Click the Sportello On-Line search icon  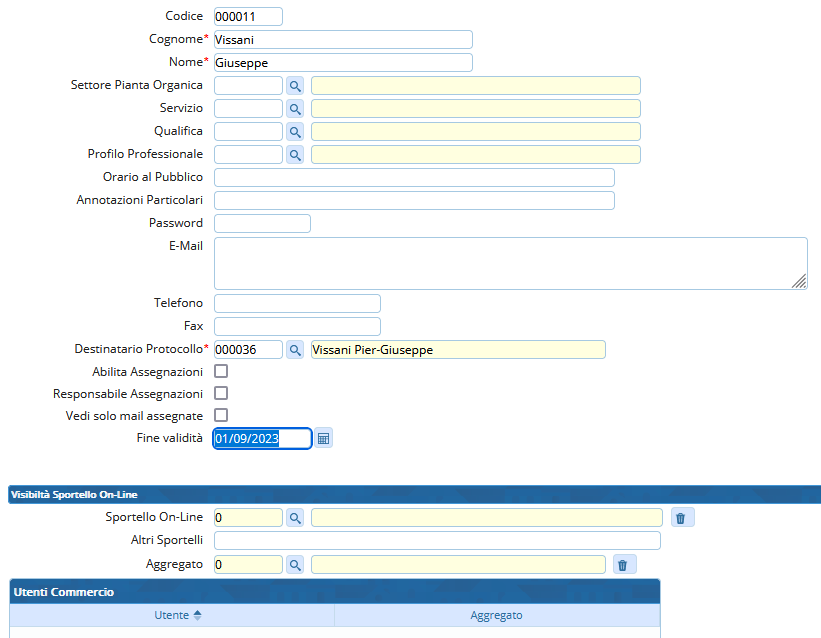click(x=295, y=517)
